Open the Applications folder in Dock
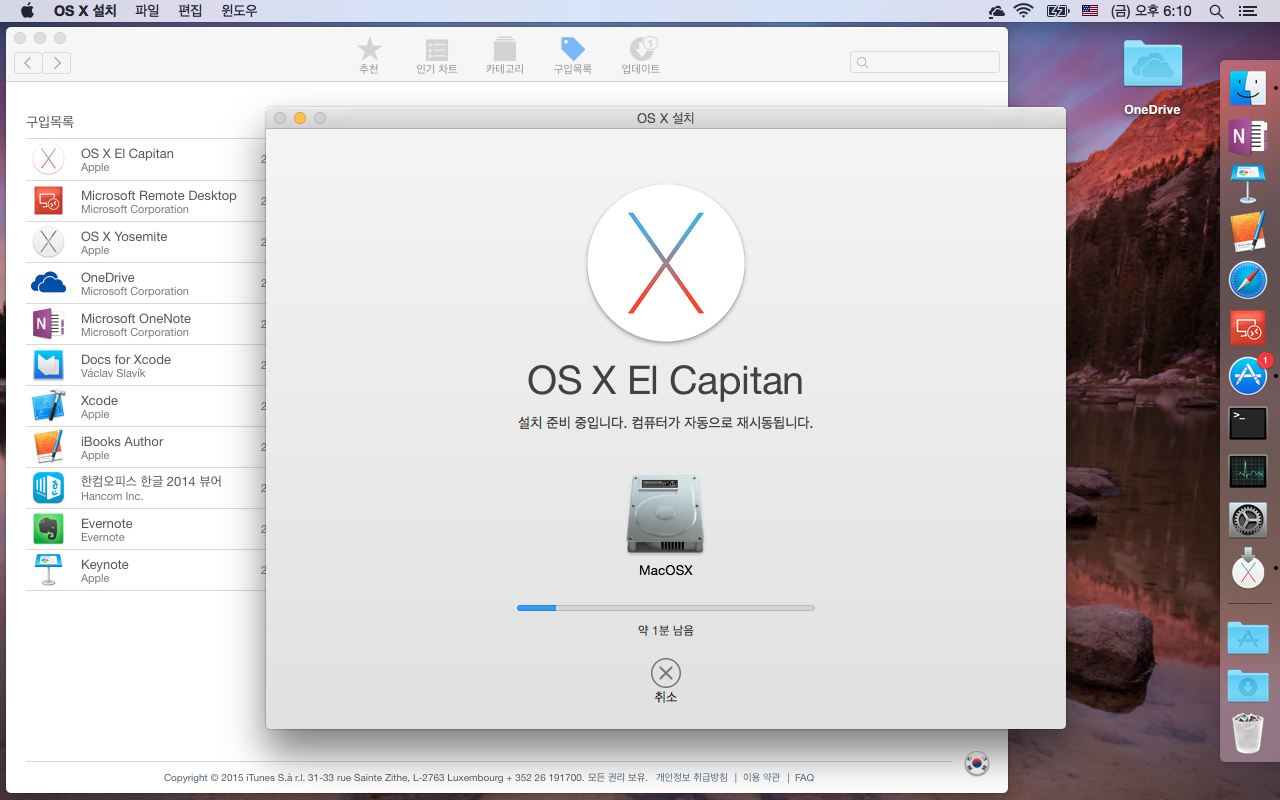This screenshot has width=1280, height=800. (1248, 637)
